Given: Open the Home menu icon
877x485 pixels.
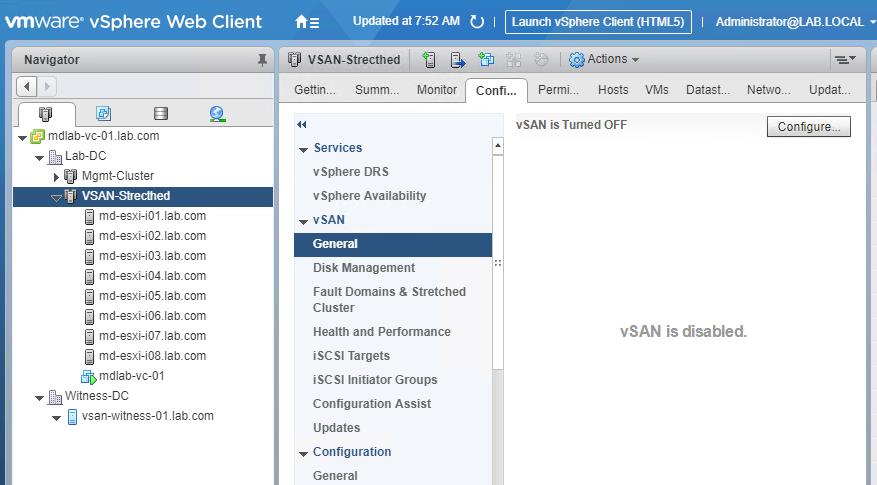Looking at the screenshot, I should point(307,22).
